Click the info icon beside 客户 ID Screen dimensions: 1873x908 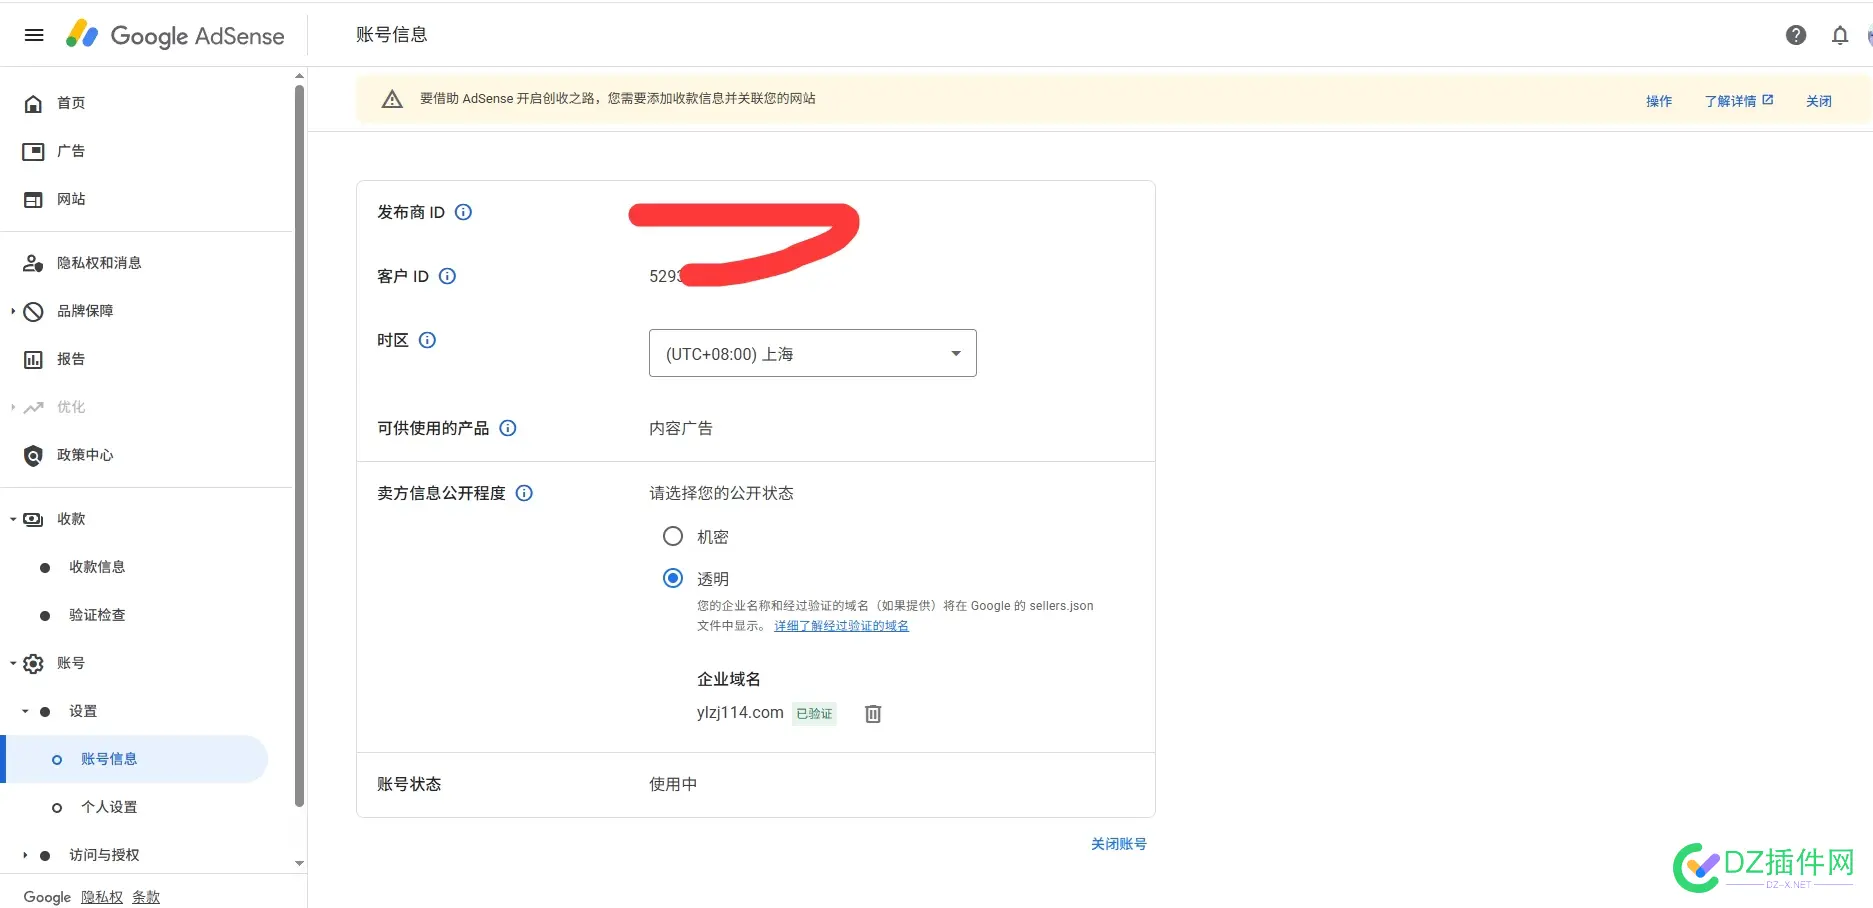[x=447, y=276]
